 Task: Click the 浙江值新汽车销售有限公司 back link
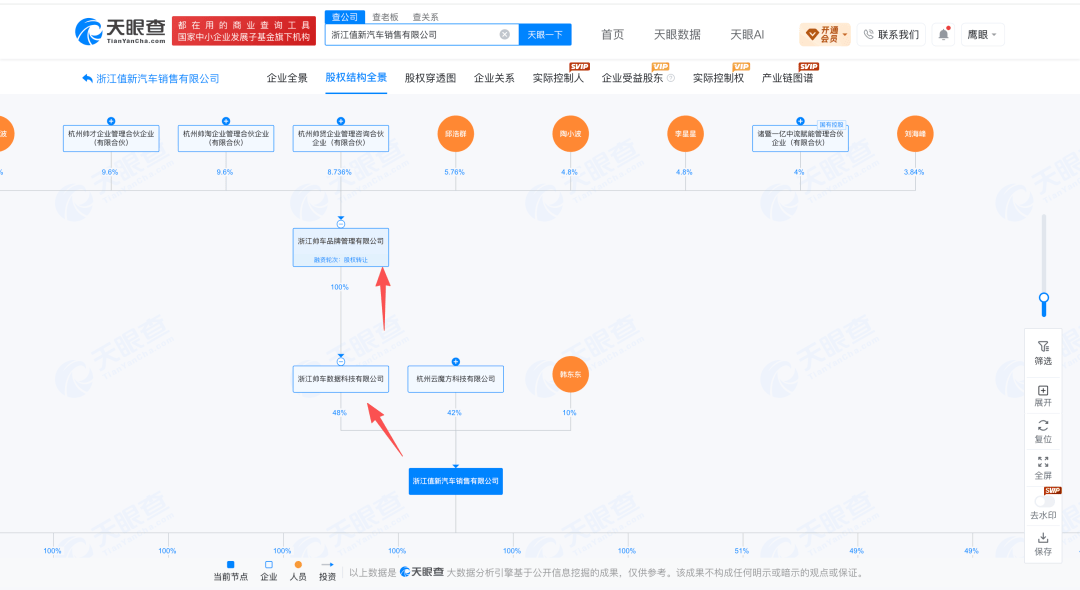pos(158,78)
